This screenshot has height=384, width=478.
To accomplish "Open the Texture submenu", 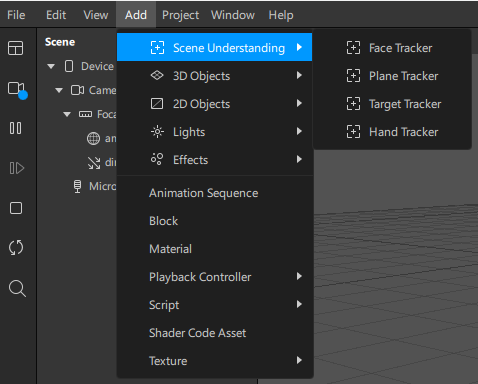I will (214, 361).
